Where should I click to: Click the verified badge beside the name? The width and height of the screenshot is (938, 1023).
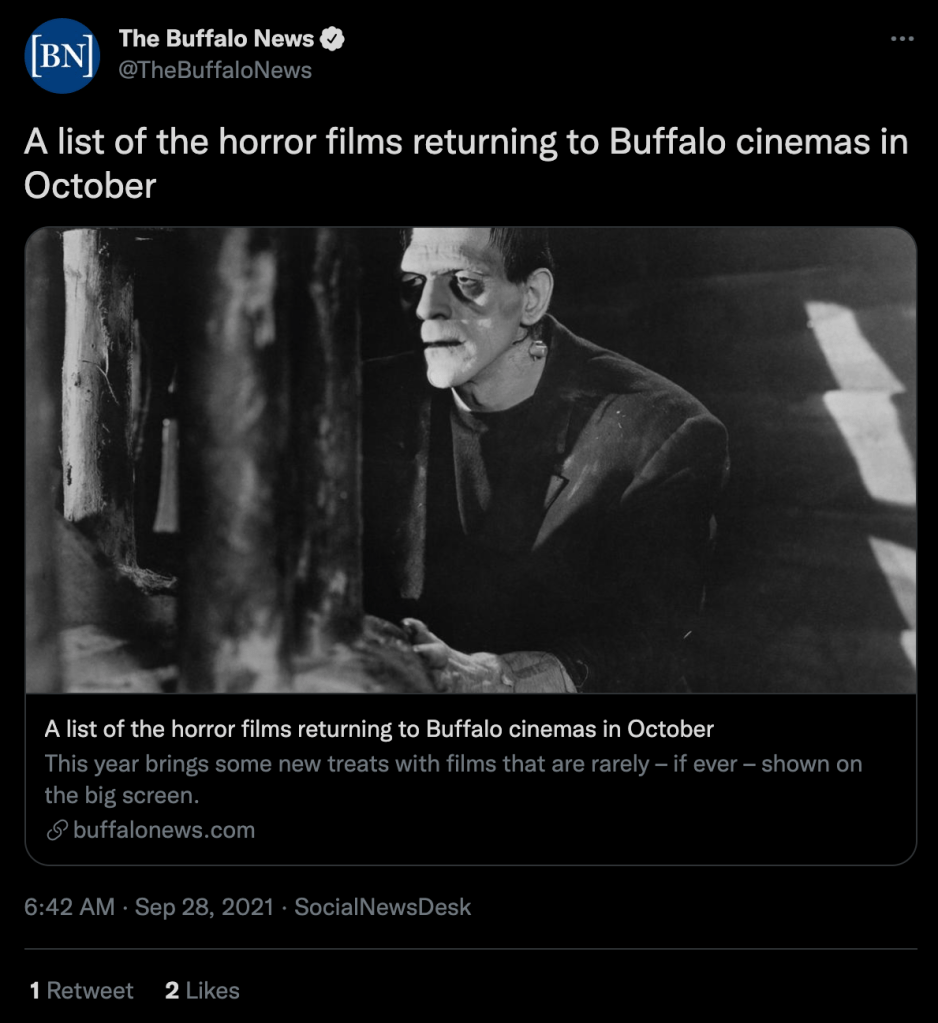tap(332, 40)
